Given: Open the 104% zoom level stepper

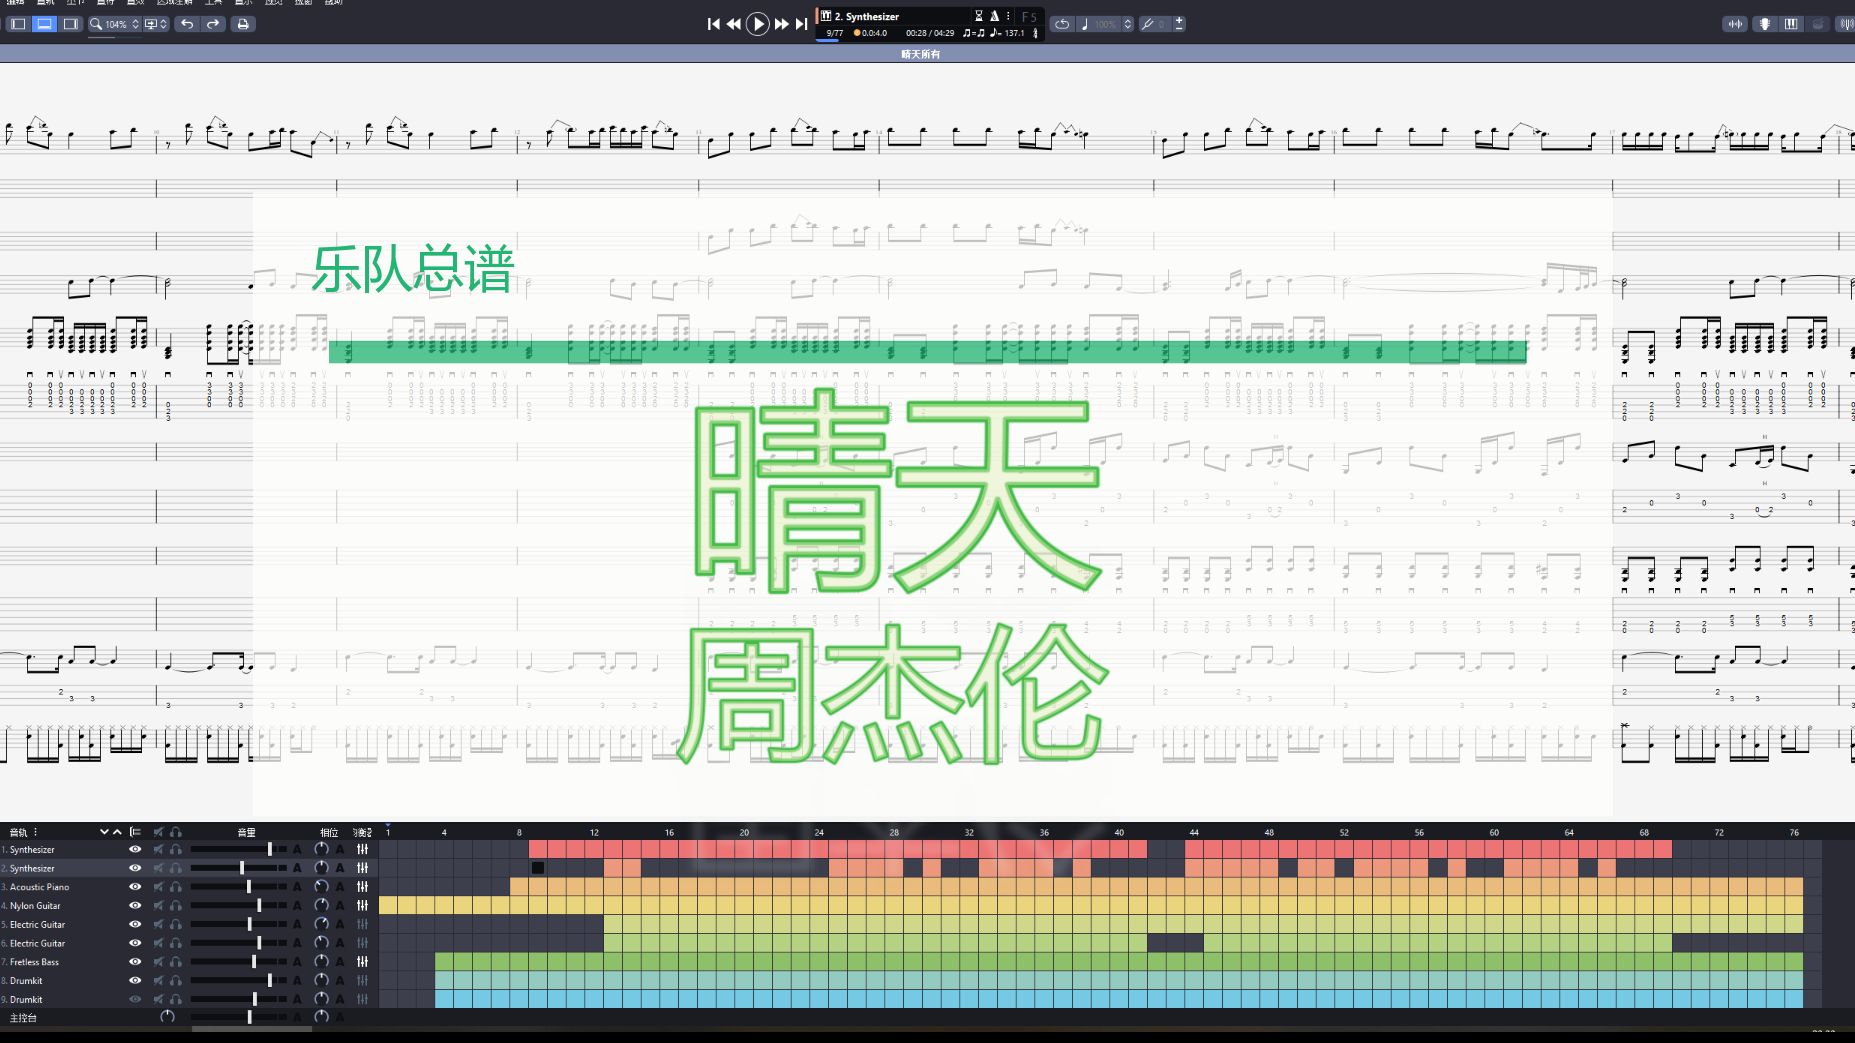Looking at the screenshot, I should [x=135, y=24].
